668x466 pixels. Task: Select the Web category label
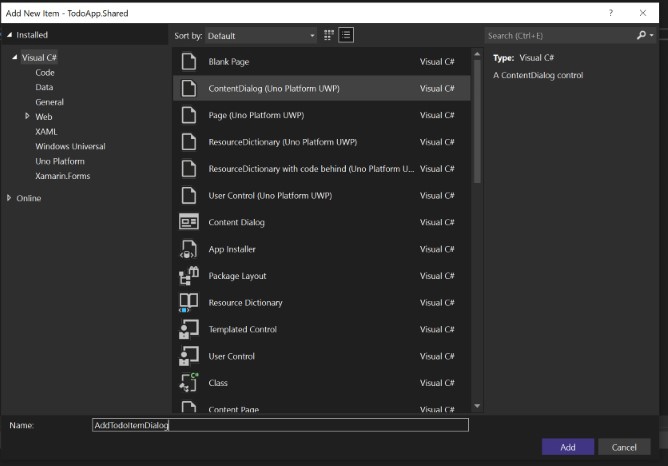point(44,117)
